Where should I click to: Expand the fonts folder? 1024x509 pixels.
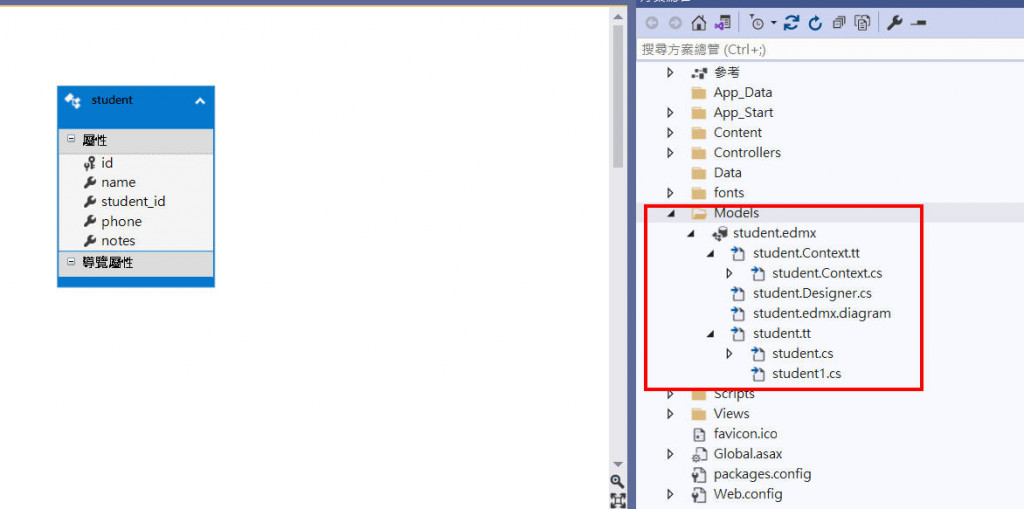670,193
